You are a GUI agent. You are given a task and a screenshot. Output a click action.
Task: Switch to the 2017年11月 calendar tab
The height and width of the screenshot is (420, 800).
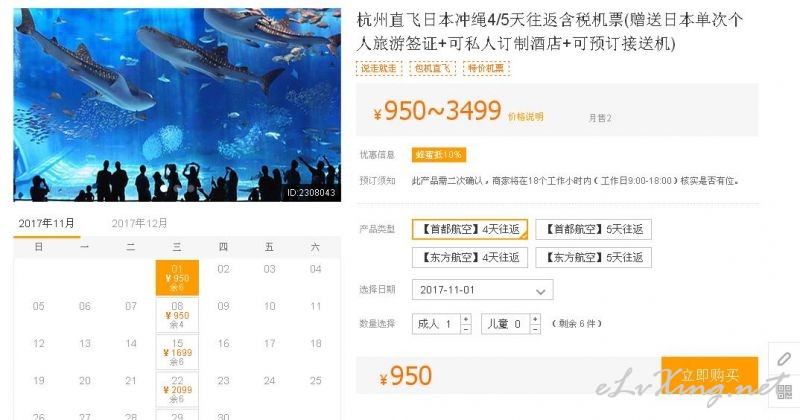pos(46,223)
